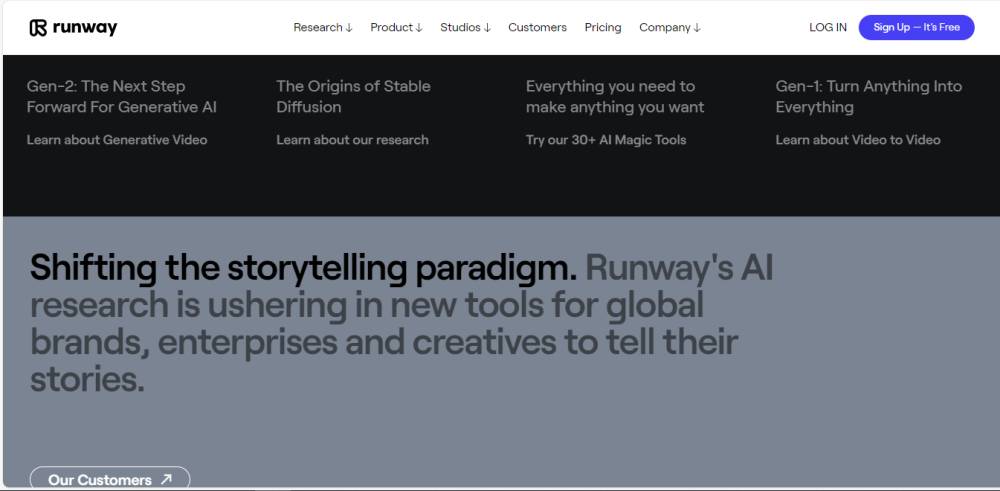Open Everything you need to make anything headline
Screen dimensions: 1000x491
click(x=615, y=96)
